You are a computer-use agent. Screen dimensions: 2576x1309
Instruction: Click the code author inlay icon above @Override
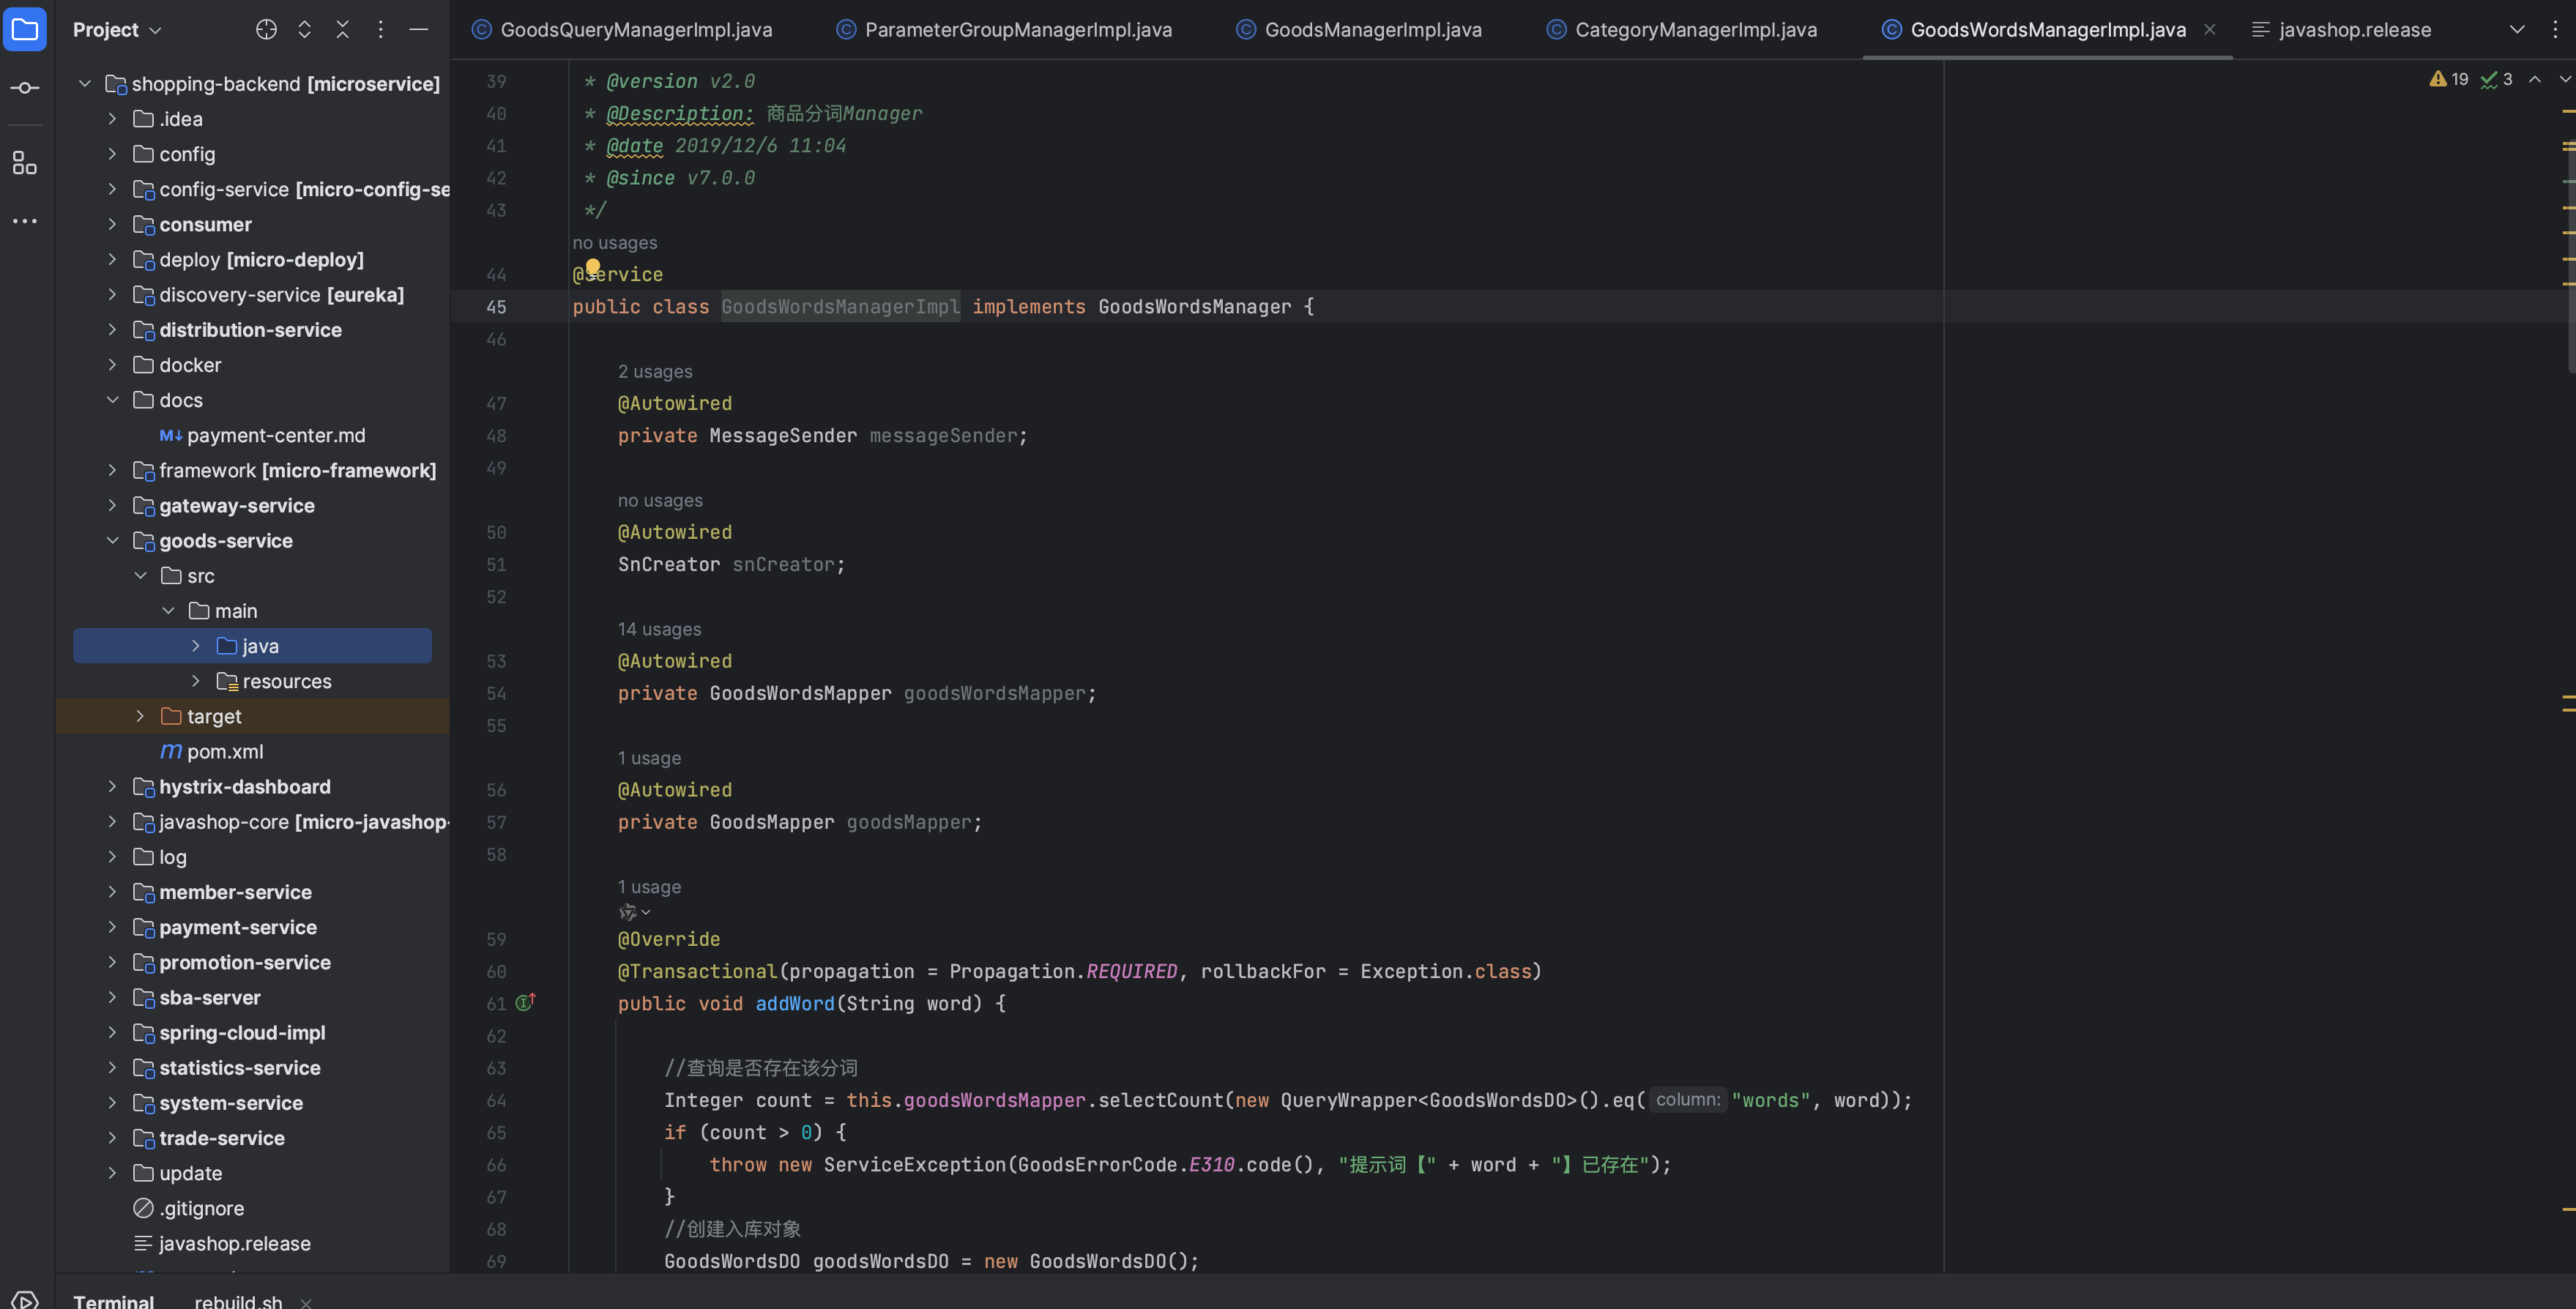(x=634, y=912)
